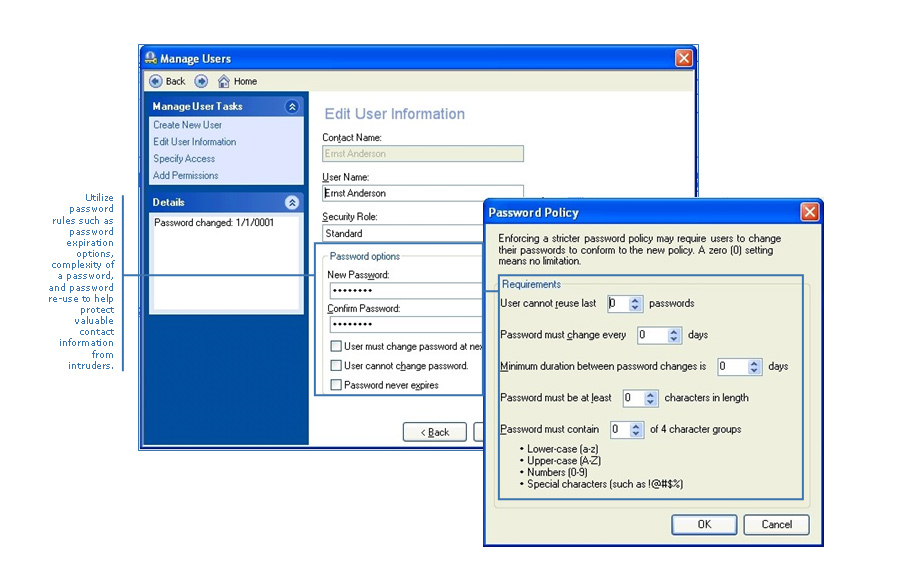
Task: Collapse the Details panel
Action: [x=292, y=203]
